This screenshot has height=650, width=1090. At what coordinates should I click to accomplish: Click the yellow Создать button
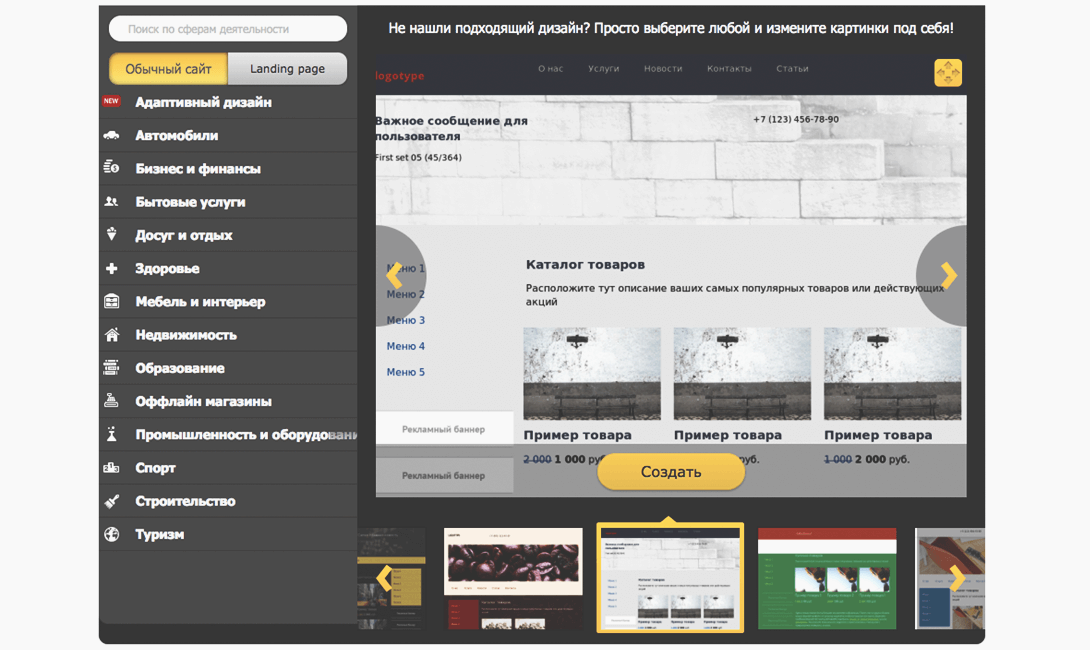pyautogui.click(x=671, y=472)
